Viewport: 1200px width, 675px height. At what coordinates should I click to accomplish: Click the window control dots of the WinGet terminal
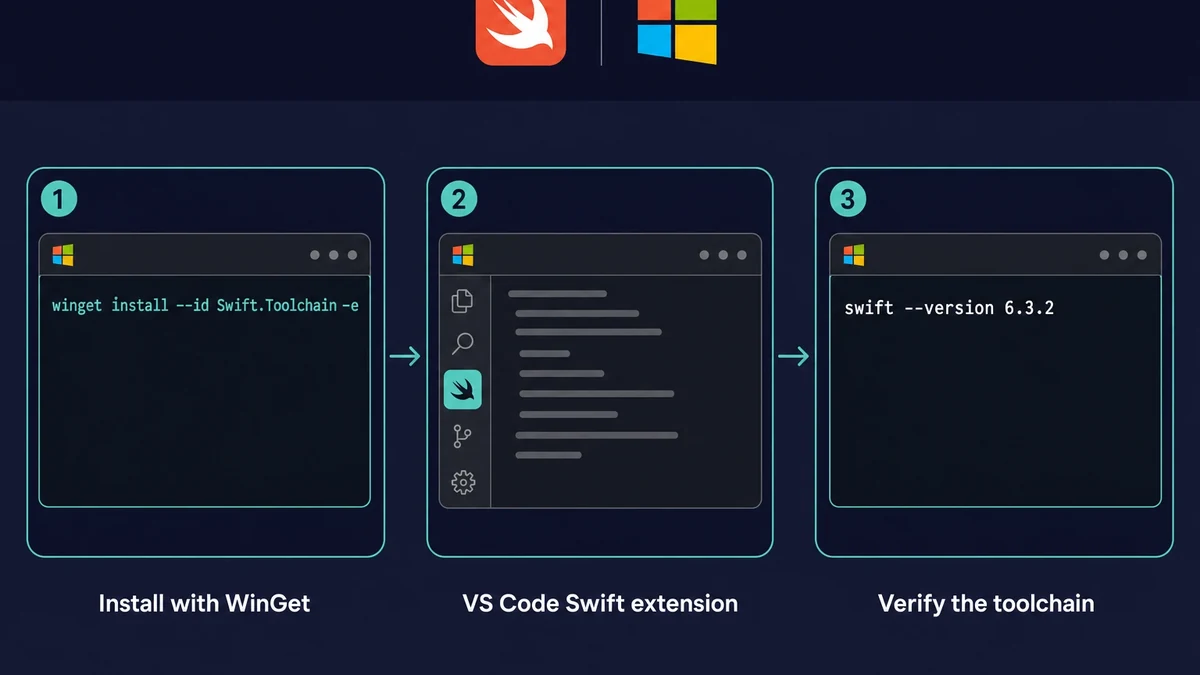click(333, 255)
